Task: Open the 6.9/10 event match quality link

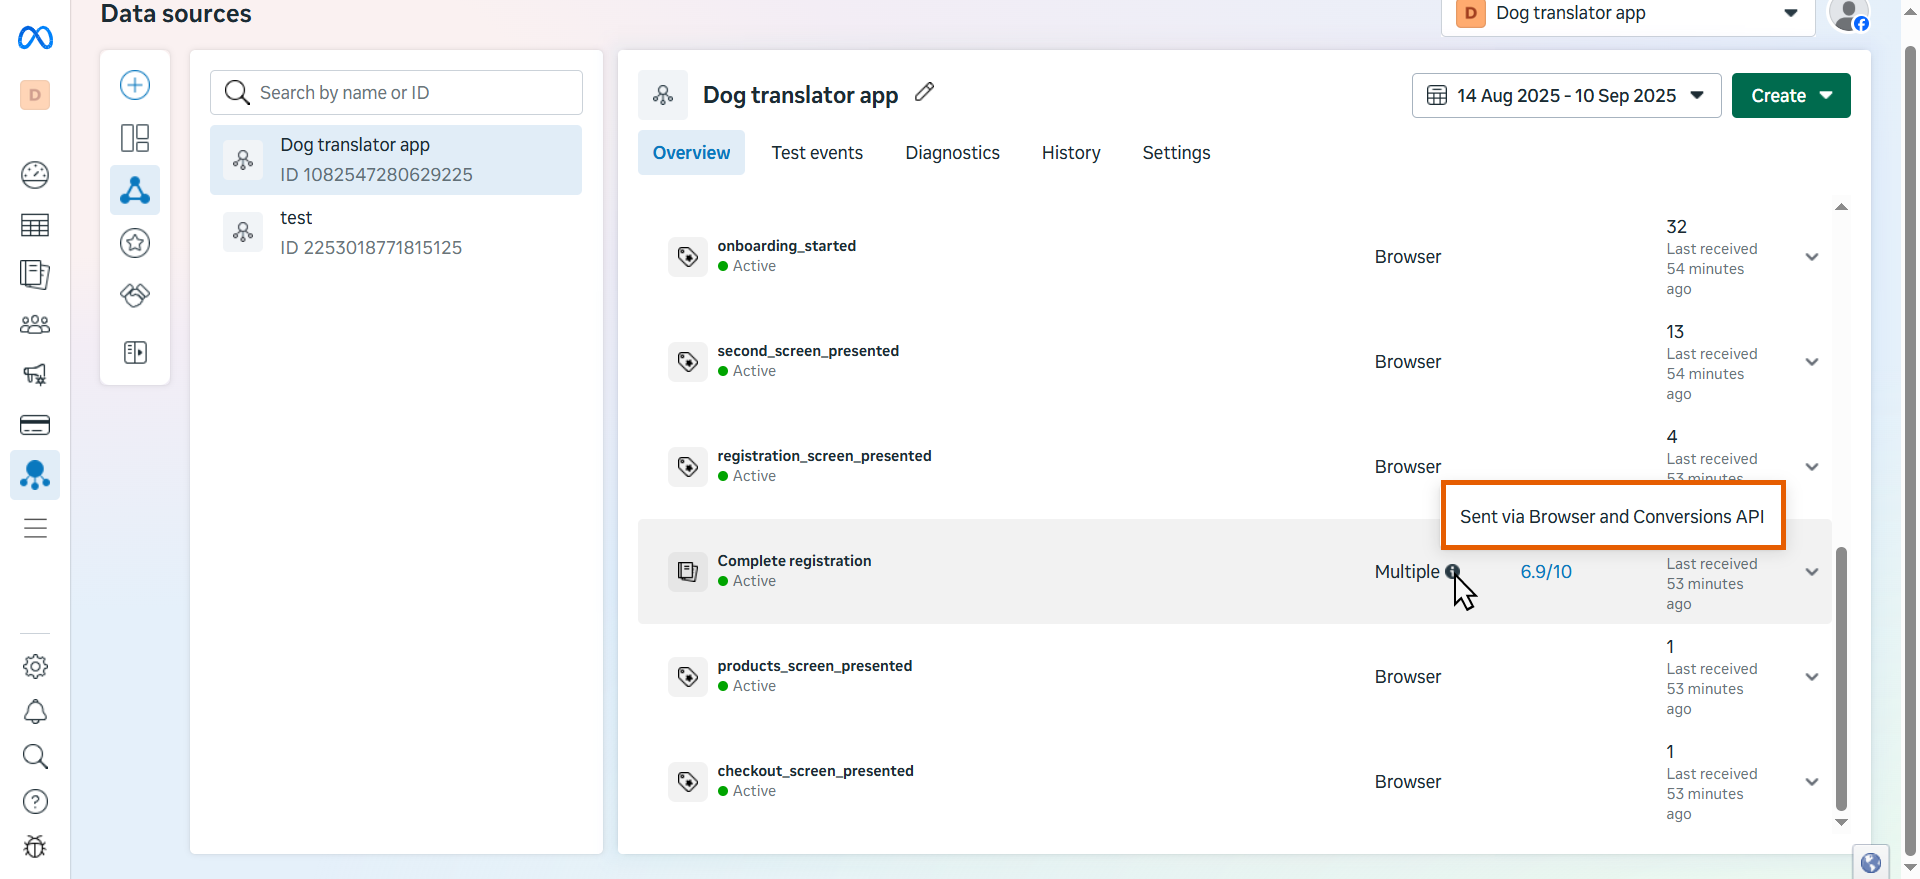Action: (x=1546, y=572)
